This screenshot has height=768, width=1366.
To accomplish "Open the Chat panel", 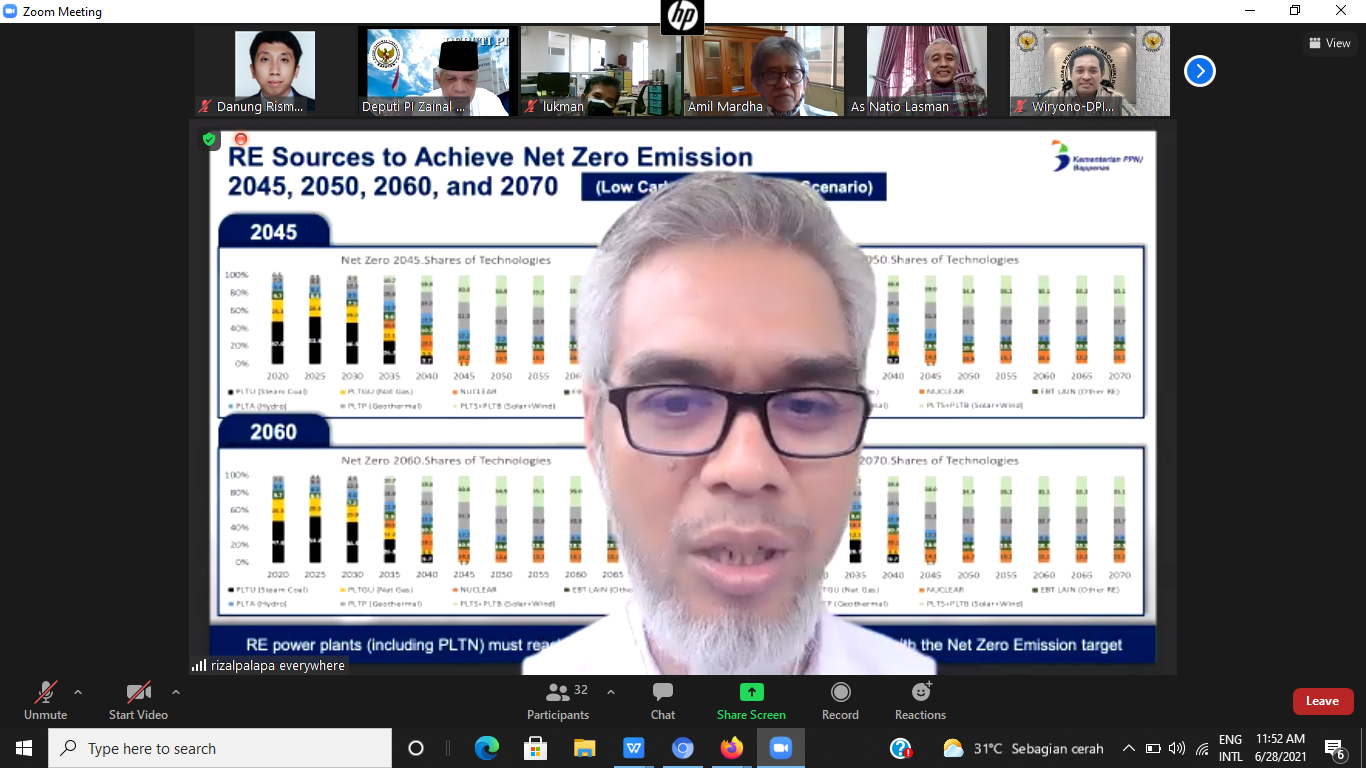I will (663, 700).
